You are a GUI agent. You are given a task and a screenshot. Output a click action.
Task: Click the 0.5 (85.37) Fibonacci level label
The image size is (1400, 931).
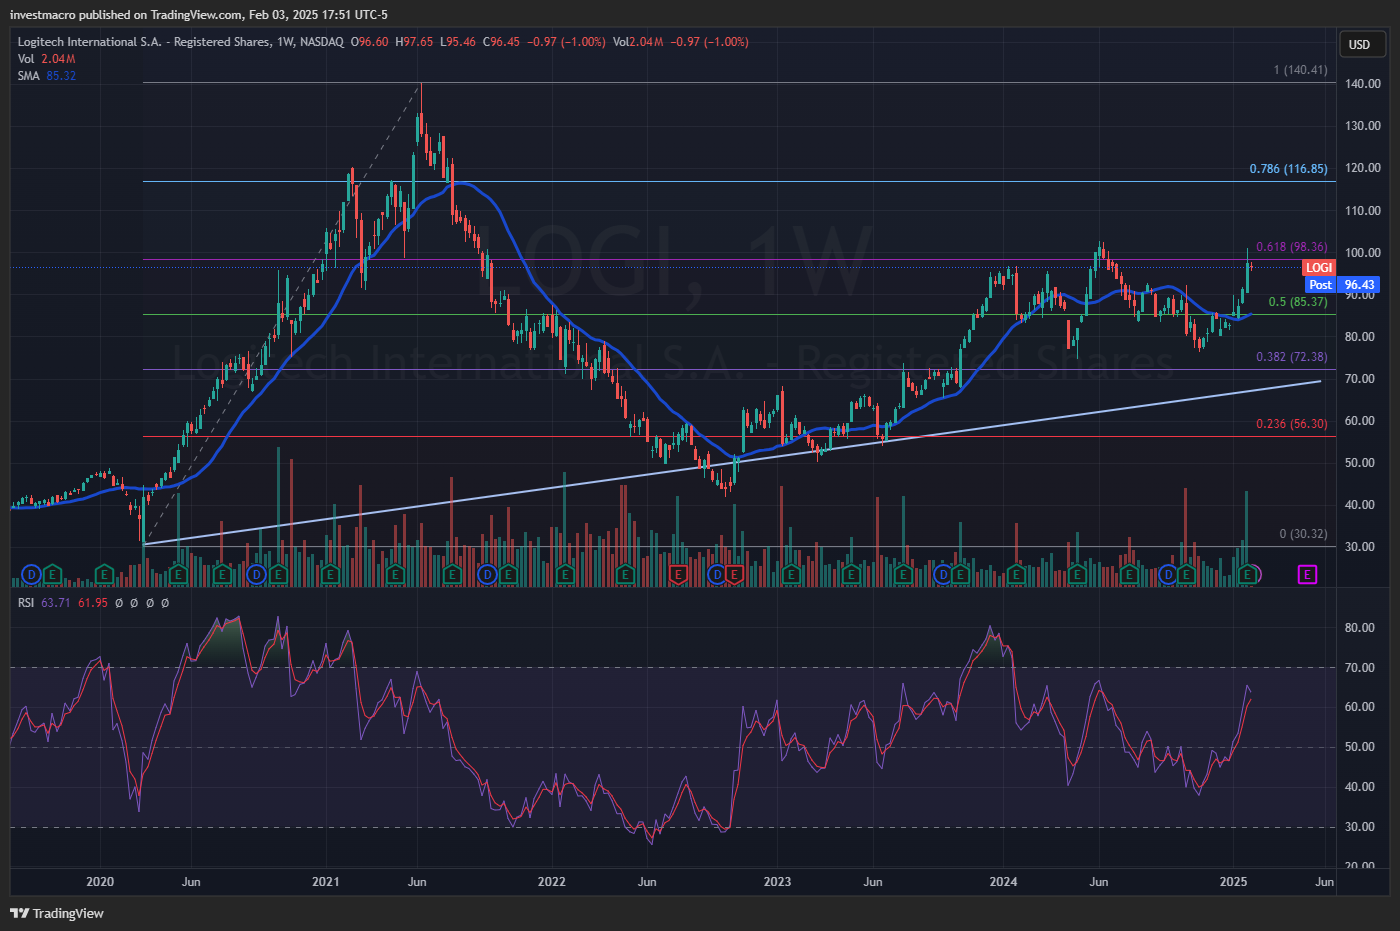1297,302
